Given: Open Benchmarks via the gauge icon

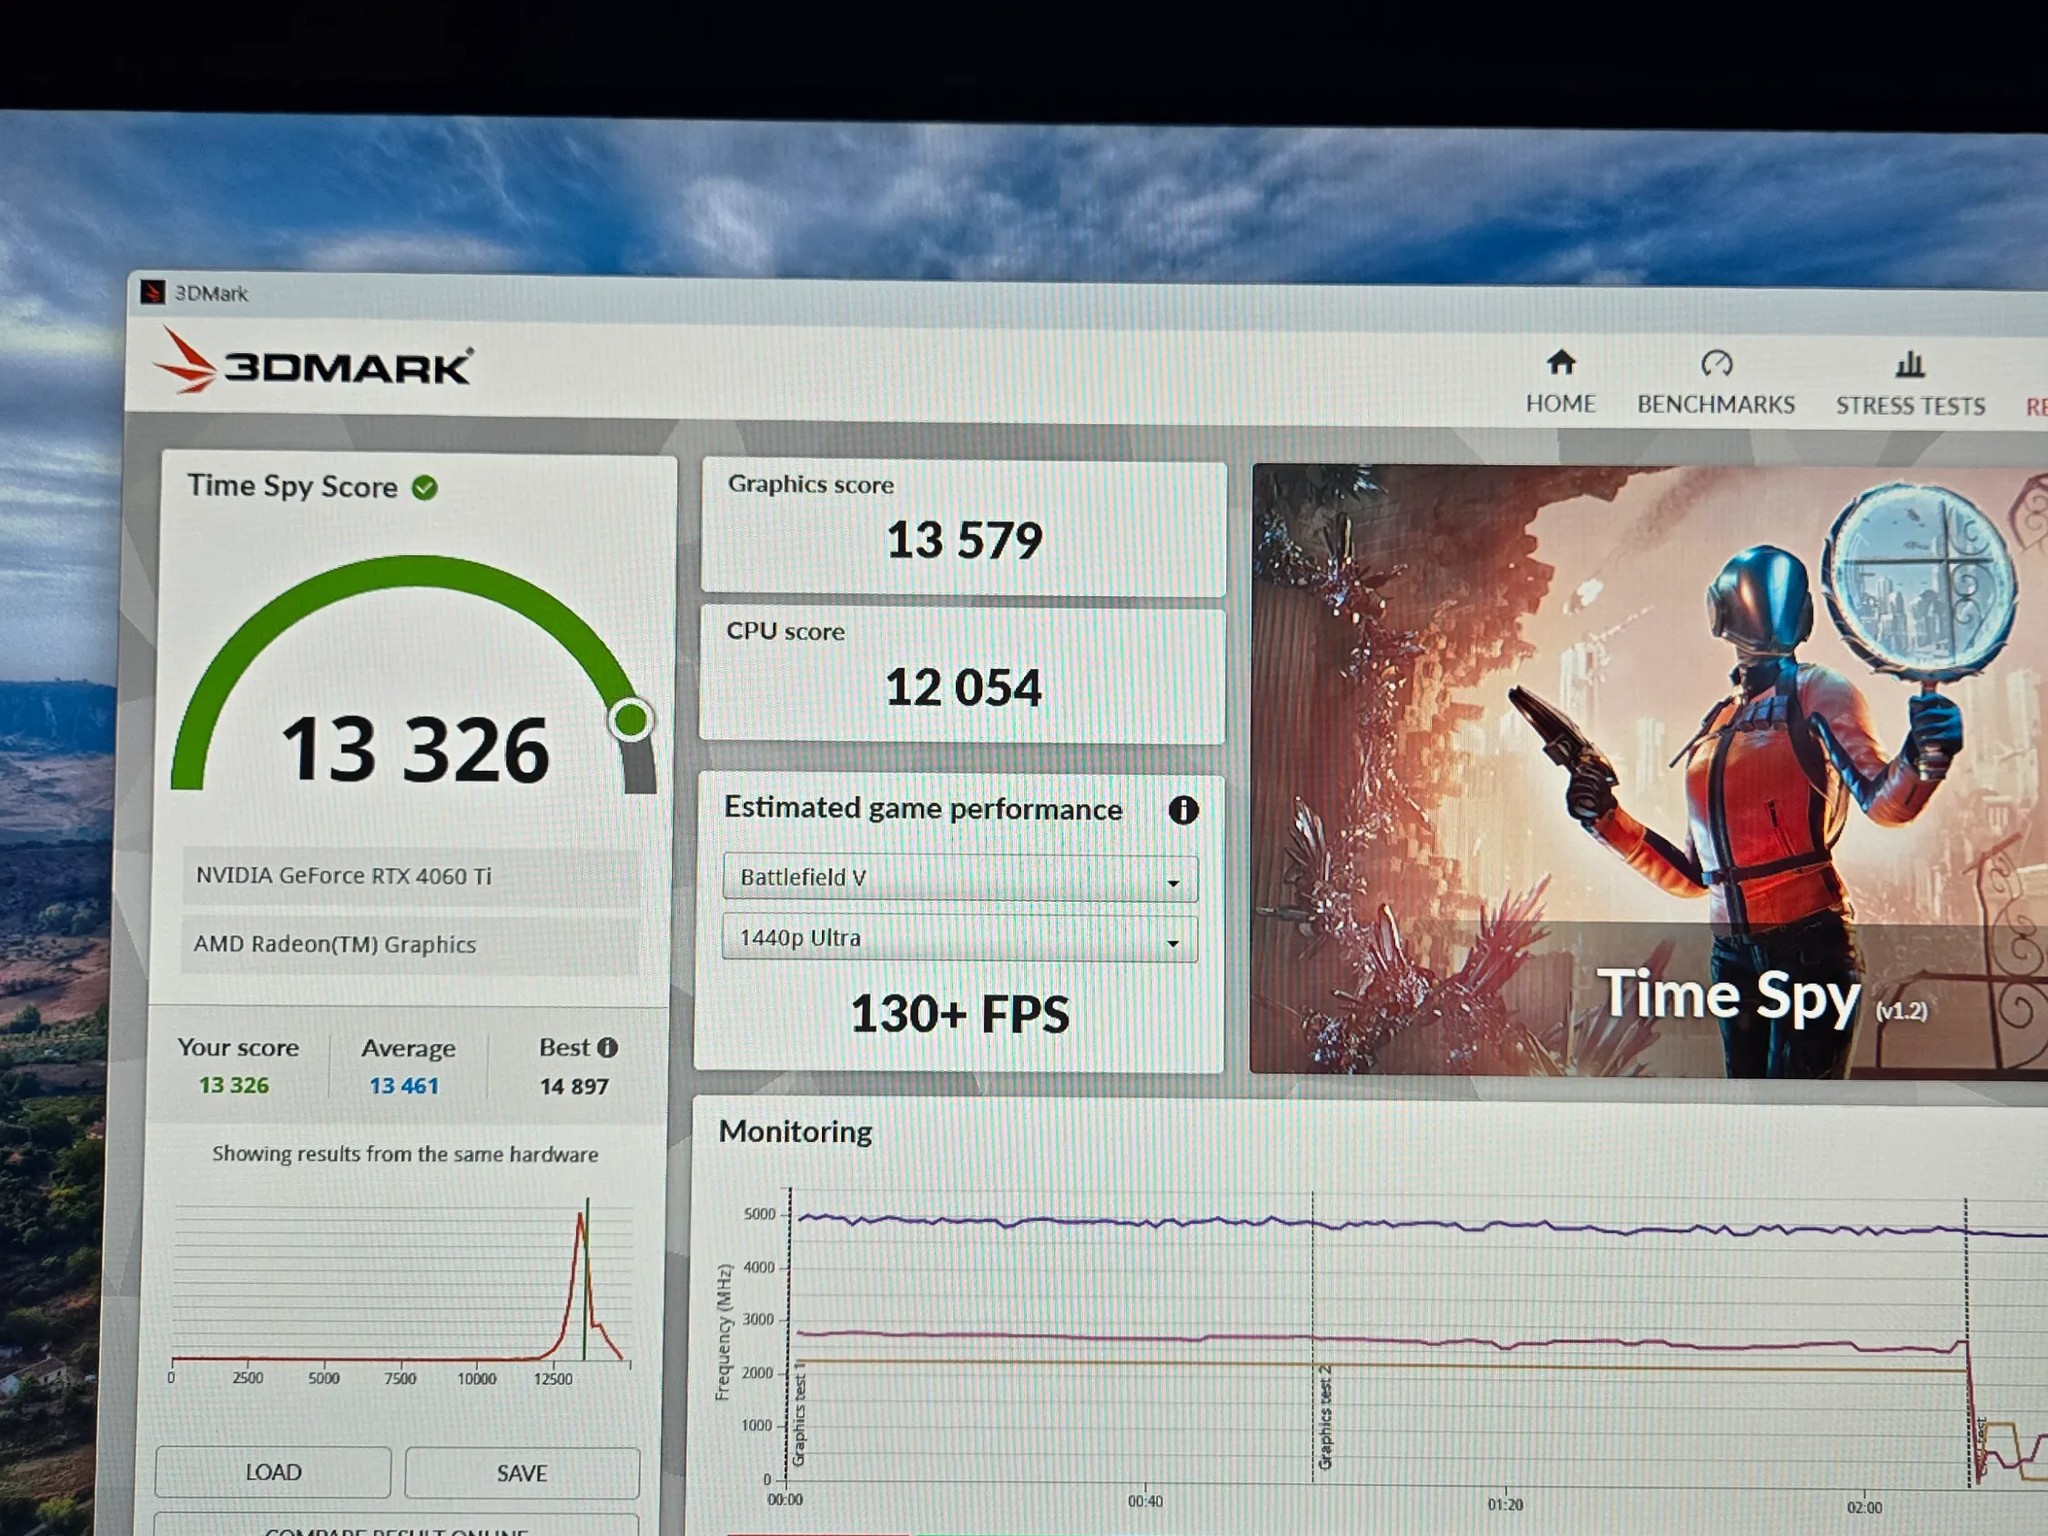Looking at the screenshot, I should [x=1716, y=363].
